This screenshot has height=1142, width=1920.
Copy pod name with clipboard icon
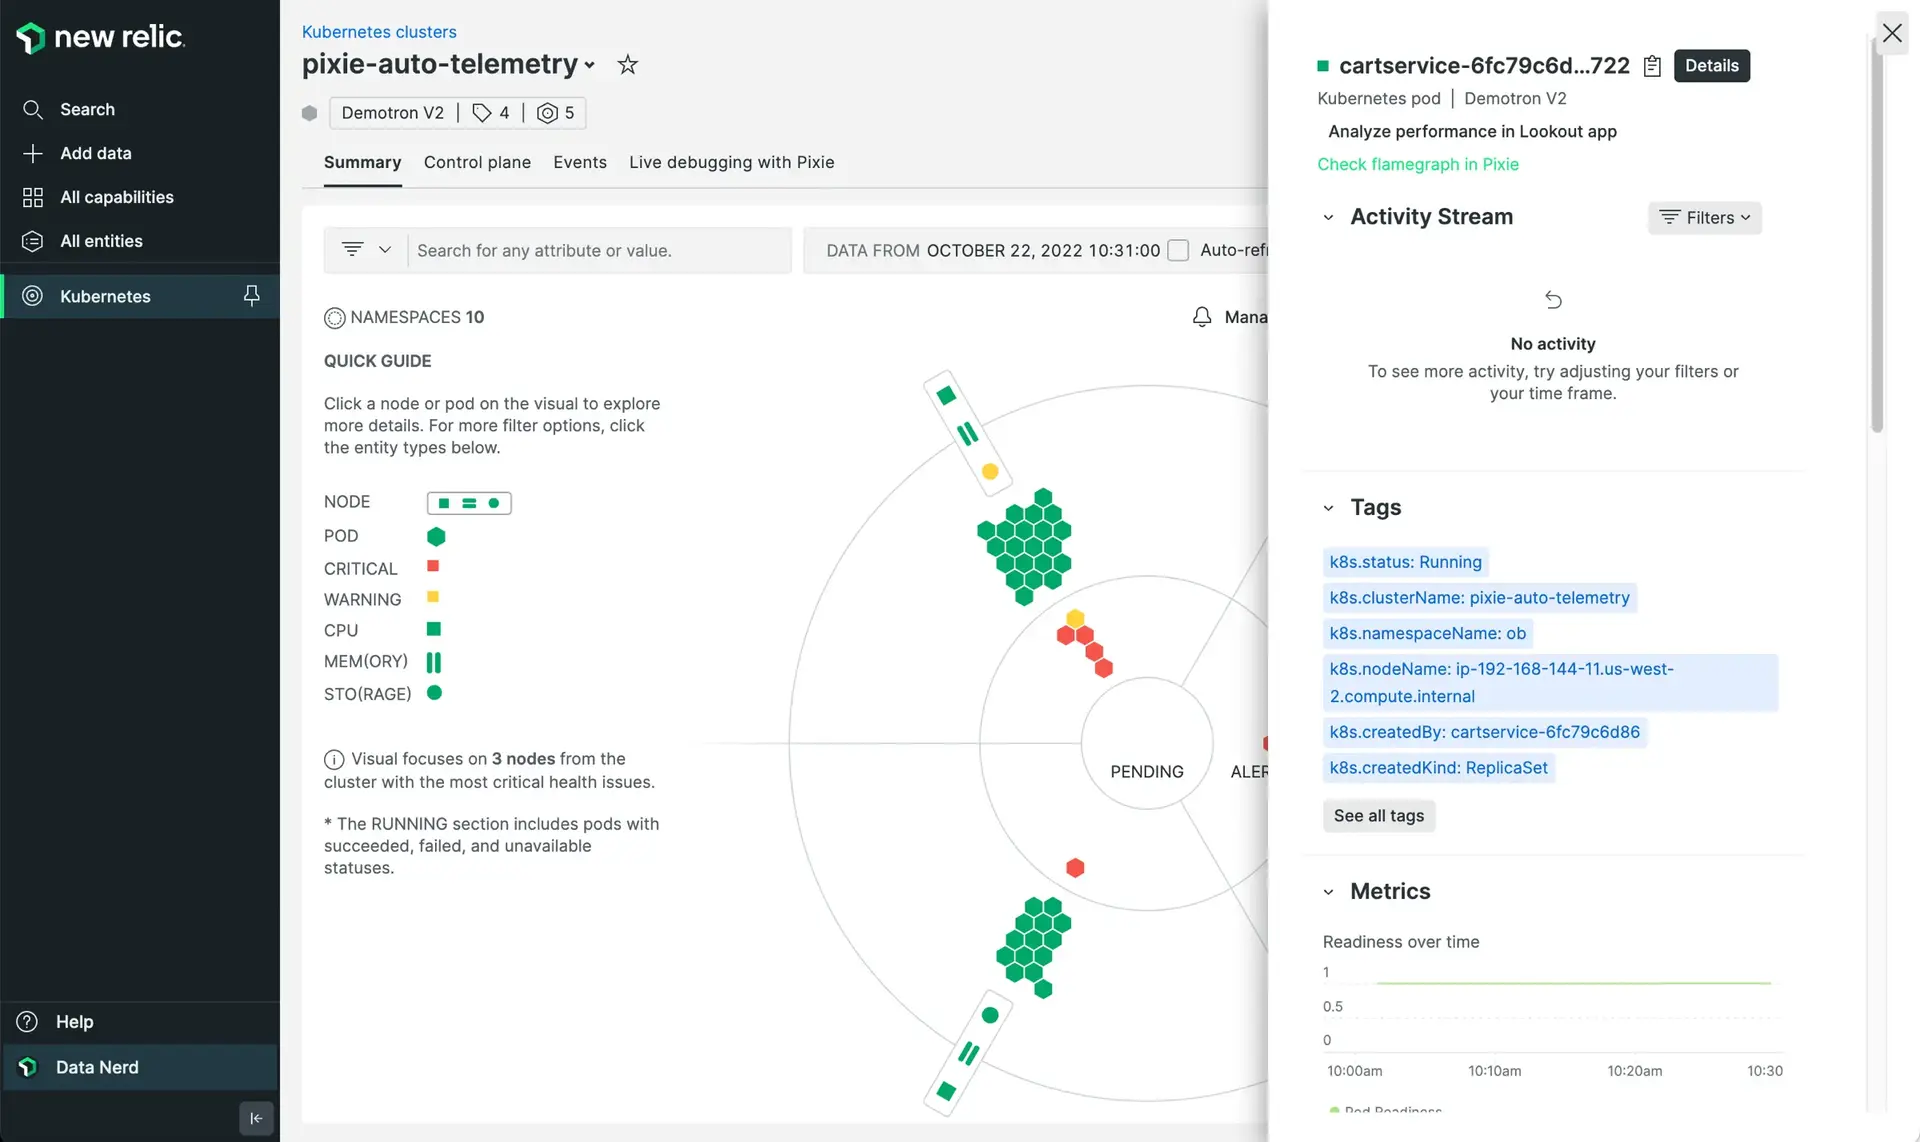(1652, 66)
